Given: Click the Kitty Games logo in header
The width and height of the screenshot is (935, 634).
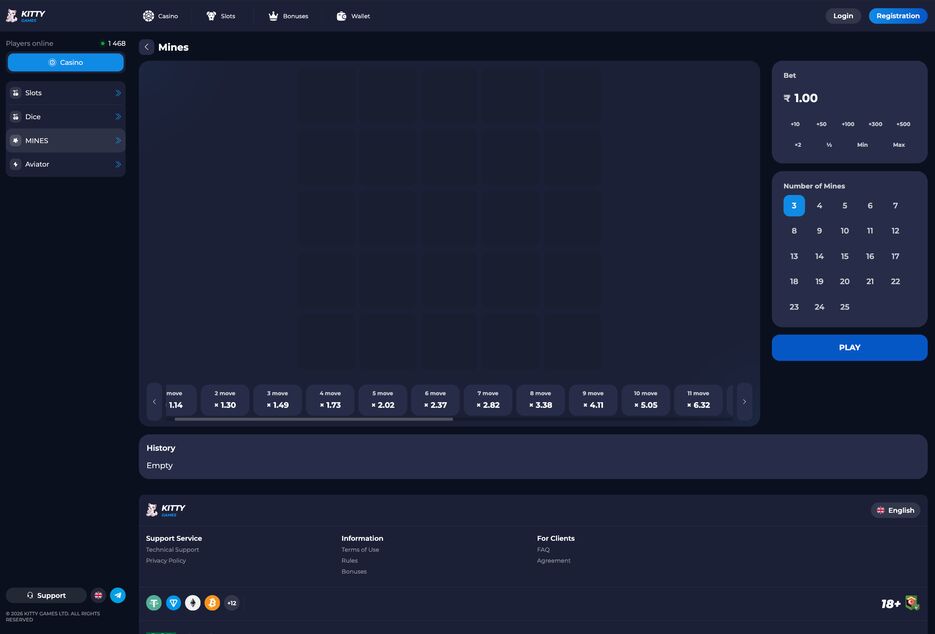Looking at the screenshot, I should click(x=26, y=16).
